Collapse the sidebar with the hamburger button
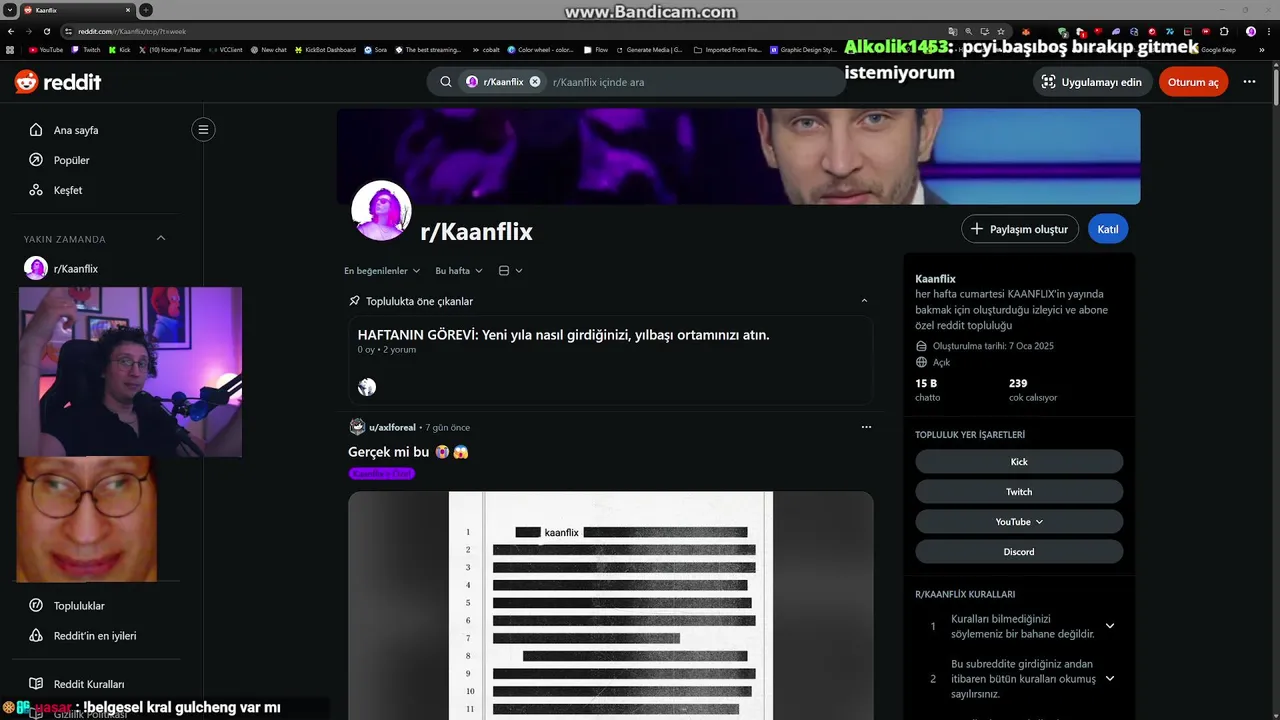Screen dimensions: 1280x720 [x=203, y=129]
